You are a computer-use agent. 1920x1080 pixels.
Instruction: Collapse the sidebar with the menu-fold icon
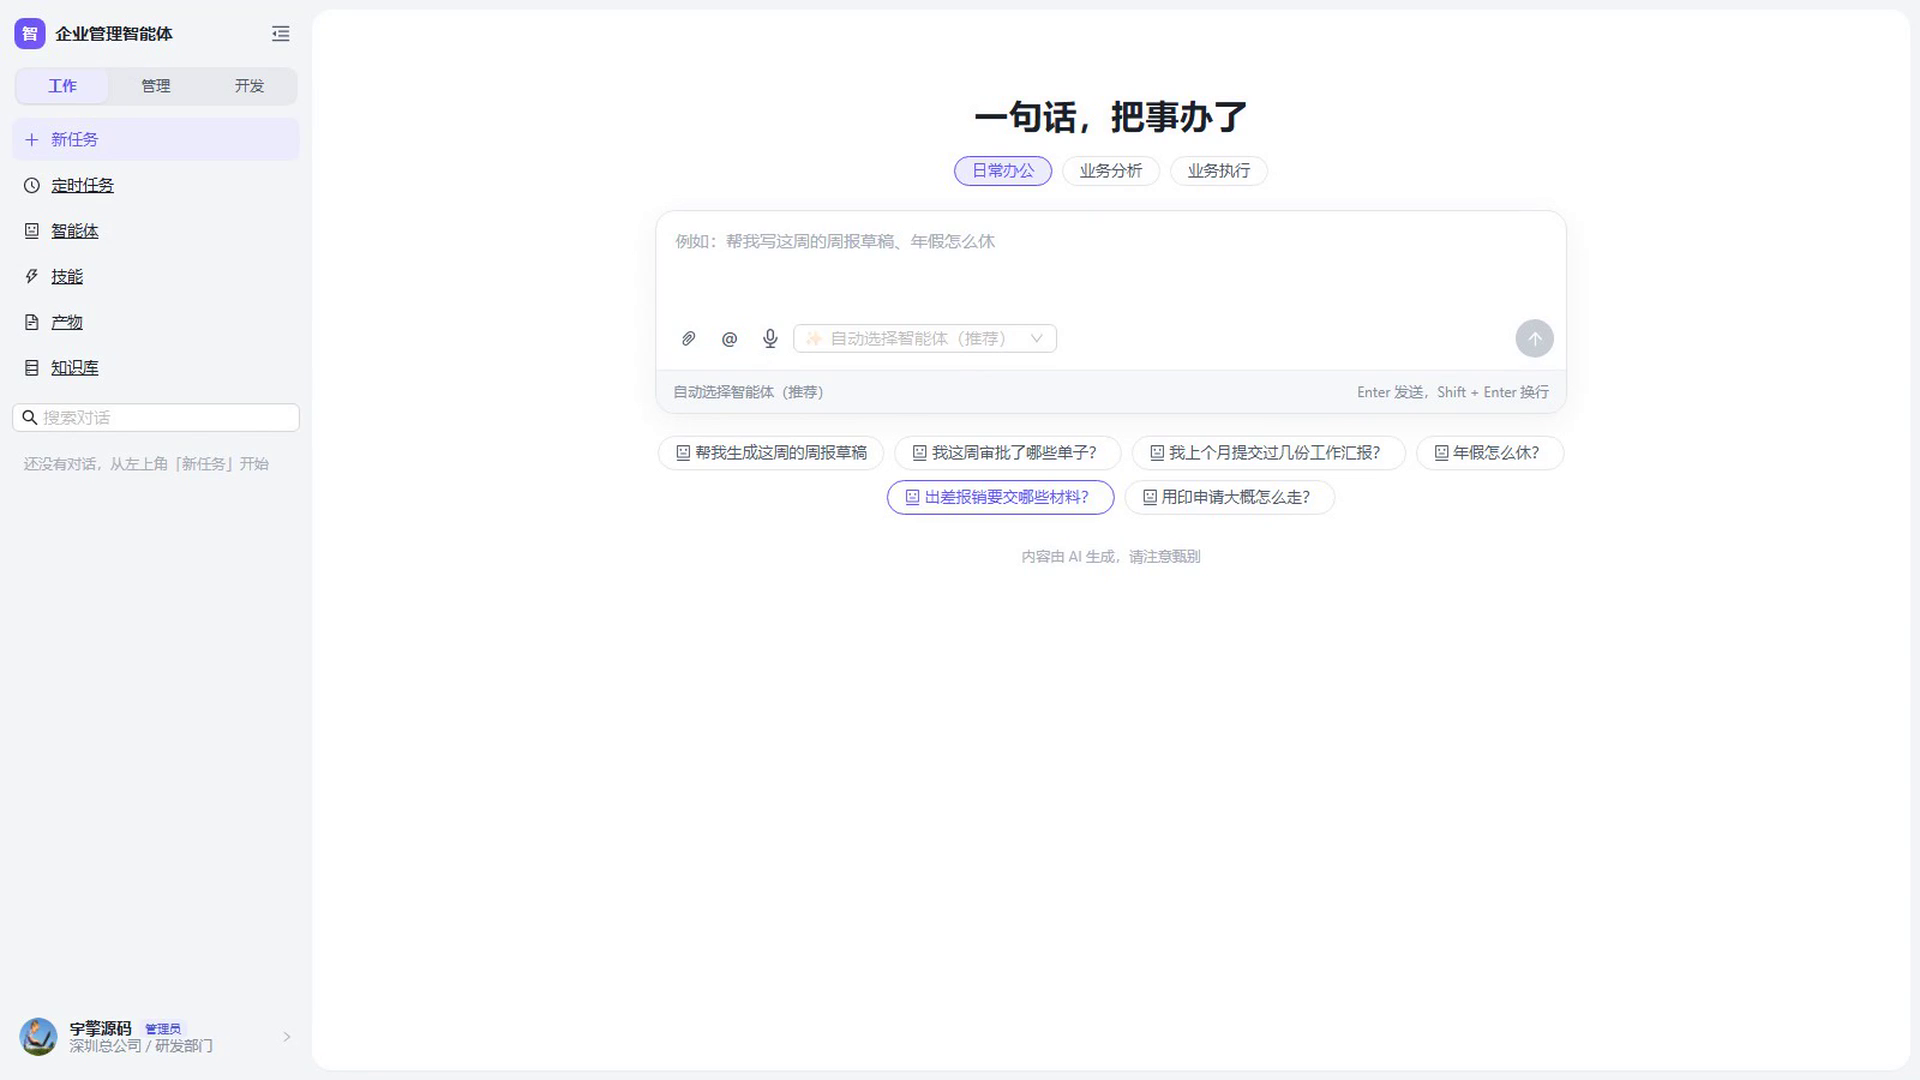click(281, 34)
